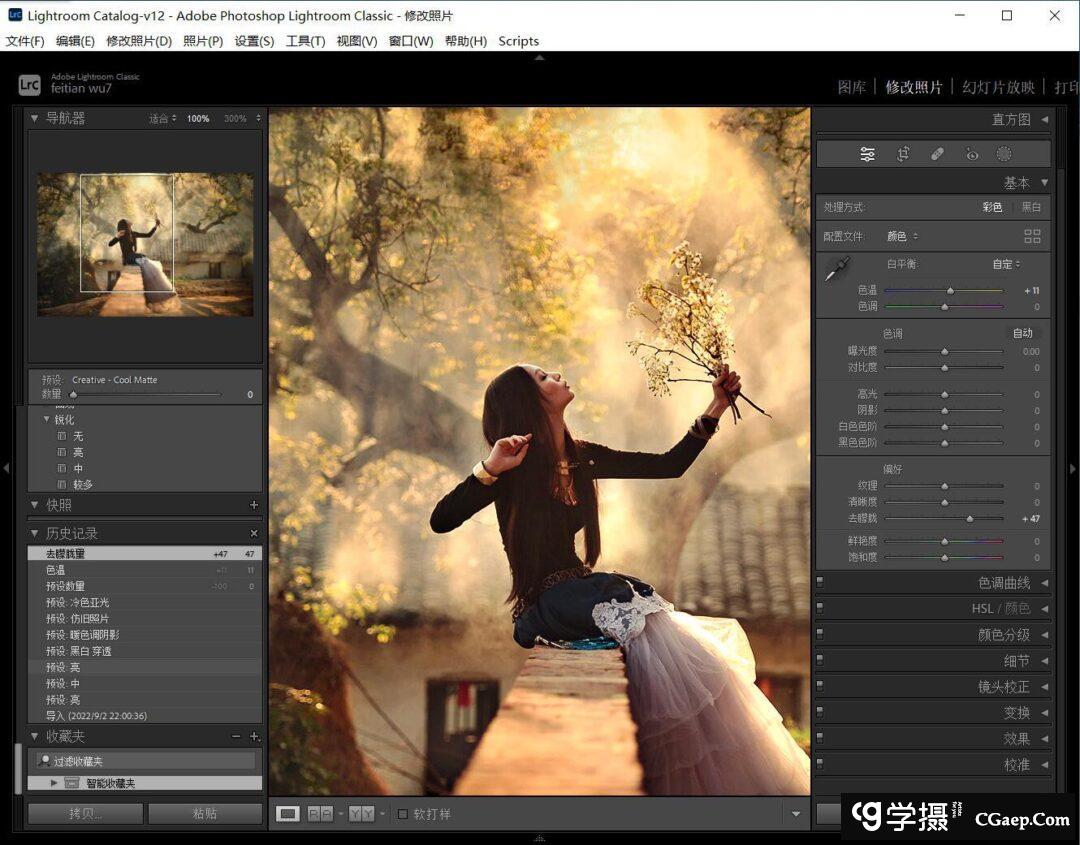Click the 去朦胧 slider handle
The height and width of the screenshot is (845, 1080).
(969, 519)
